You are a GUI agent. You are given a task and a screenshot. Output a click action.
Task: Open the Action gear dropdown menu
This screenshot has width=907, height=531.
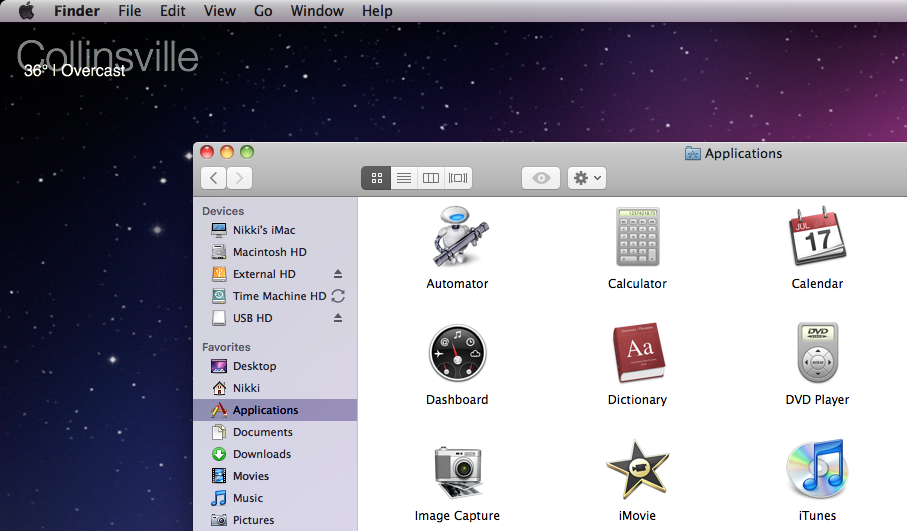coord(587,178)
